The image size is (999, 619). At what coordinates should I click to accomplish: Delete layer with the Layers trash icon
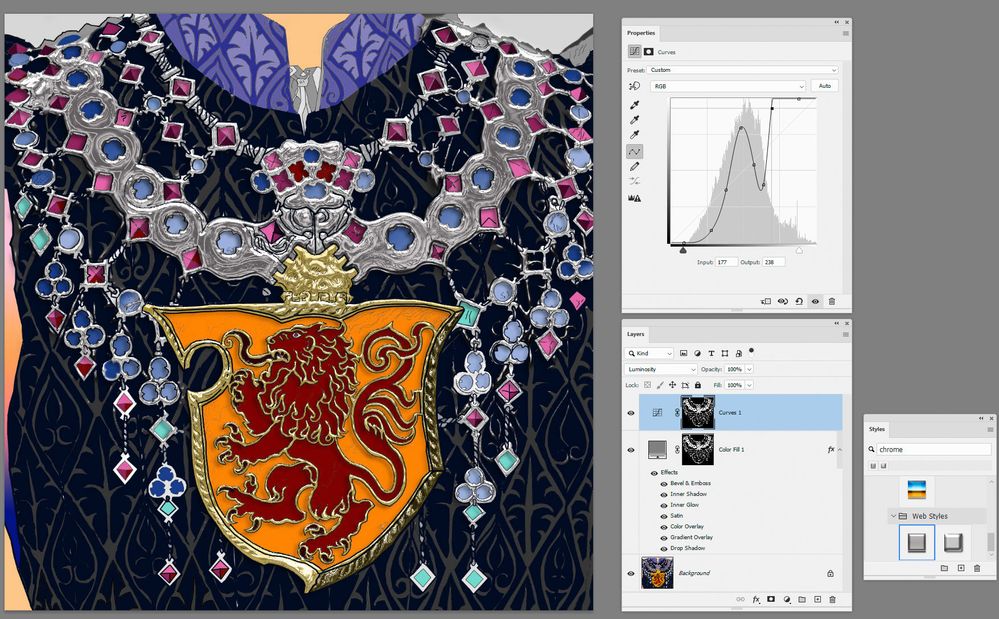(x=832, y=599)
